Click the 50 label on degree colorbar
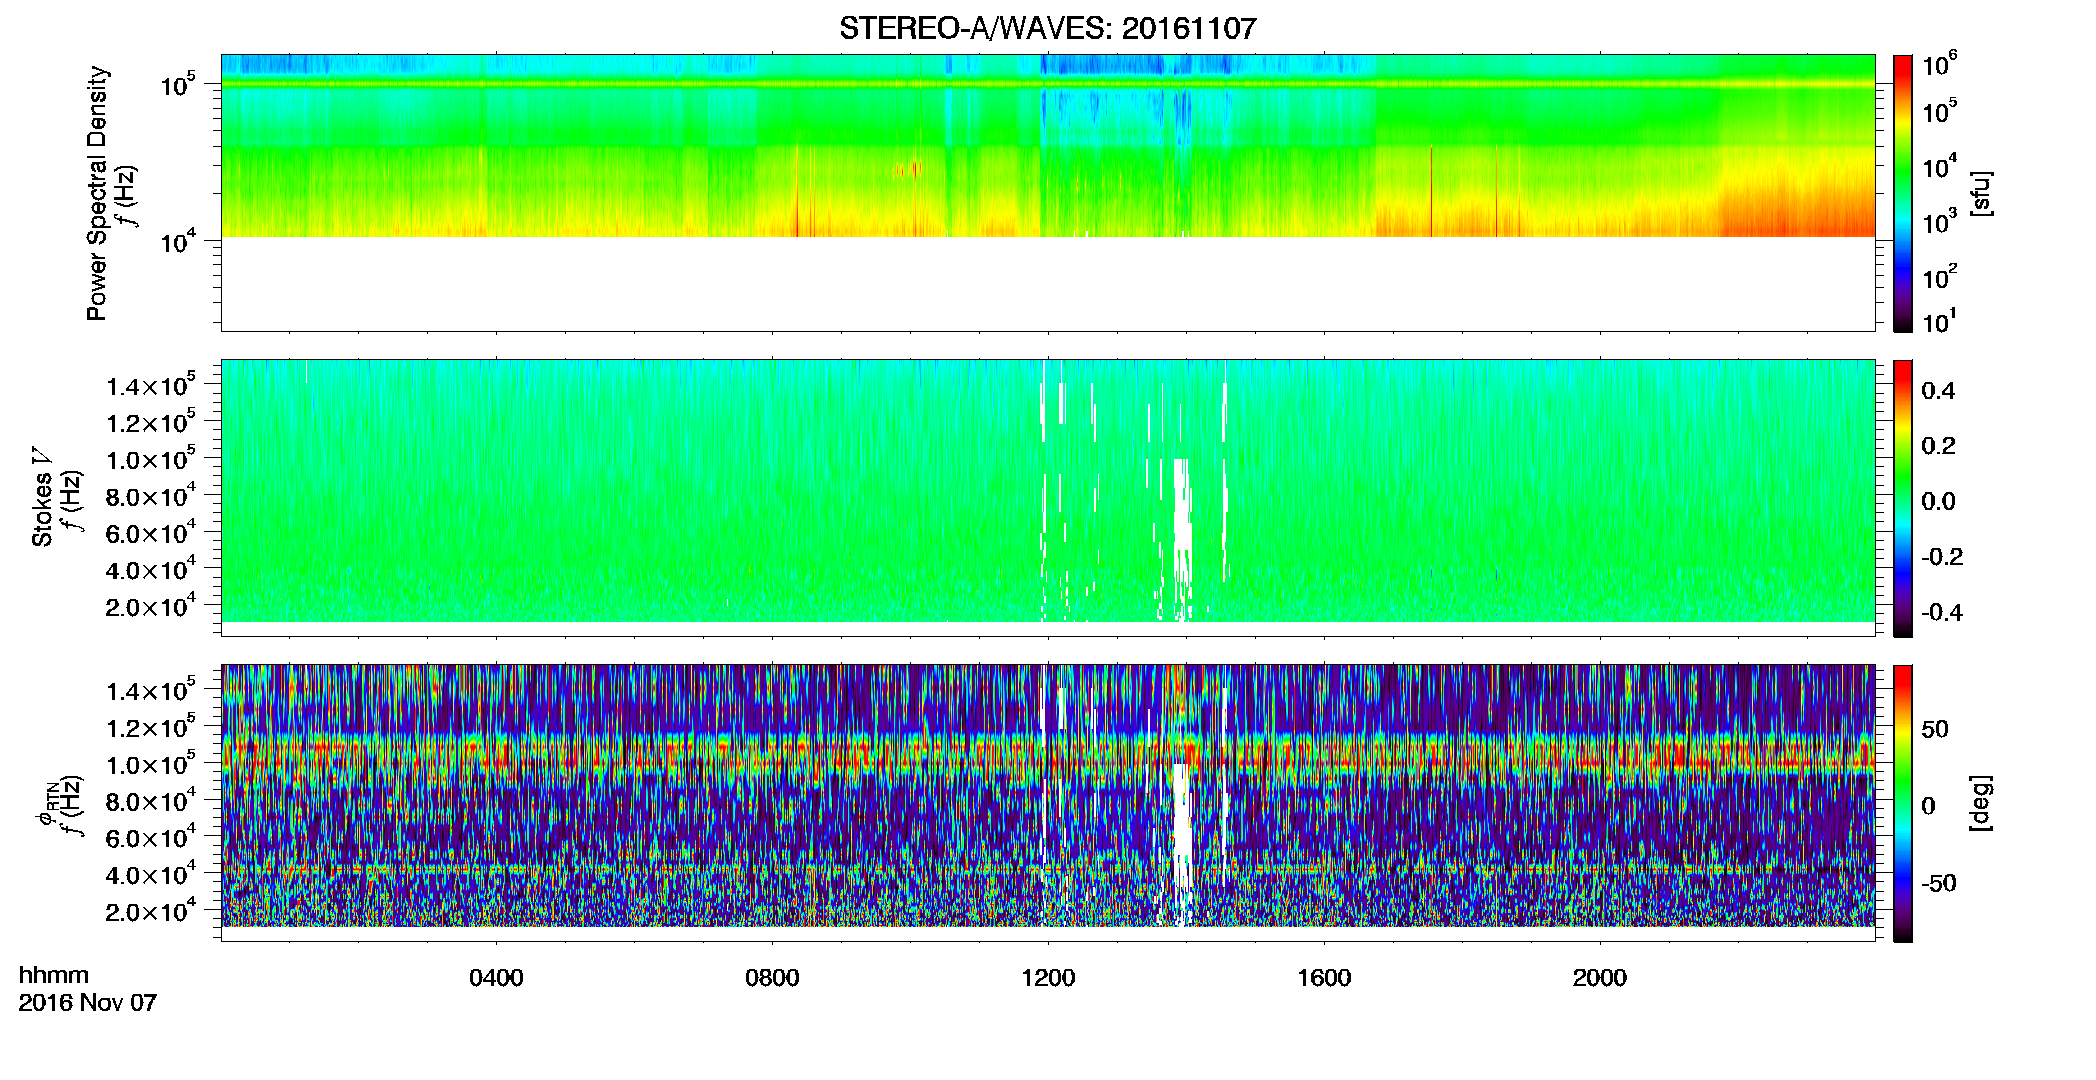2096x1080 pixels. pyautogui.click(x=1935, y=729)
